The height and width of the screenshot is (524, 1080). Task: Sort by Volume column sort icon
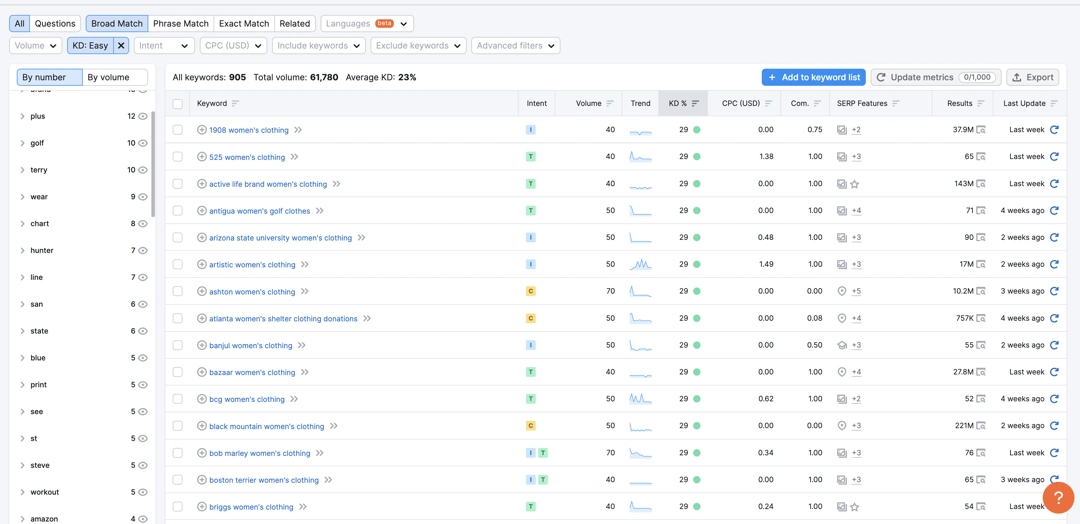tap(610, 103)
